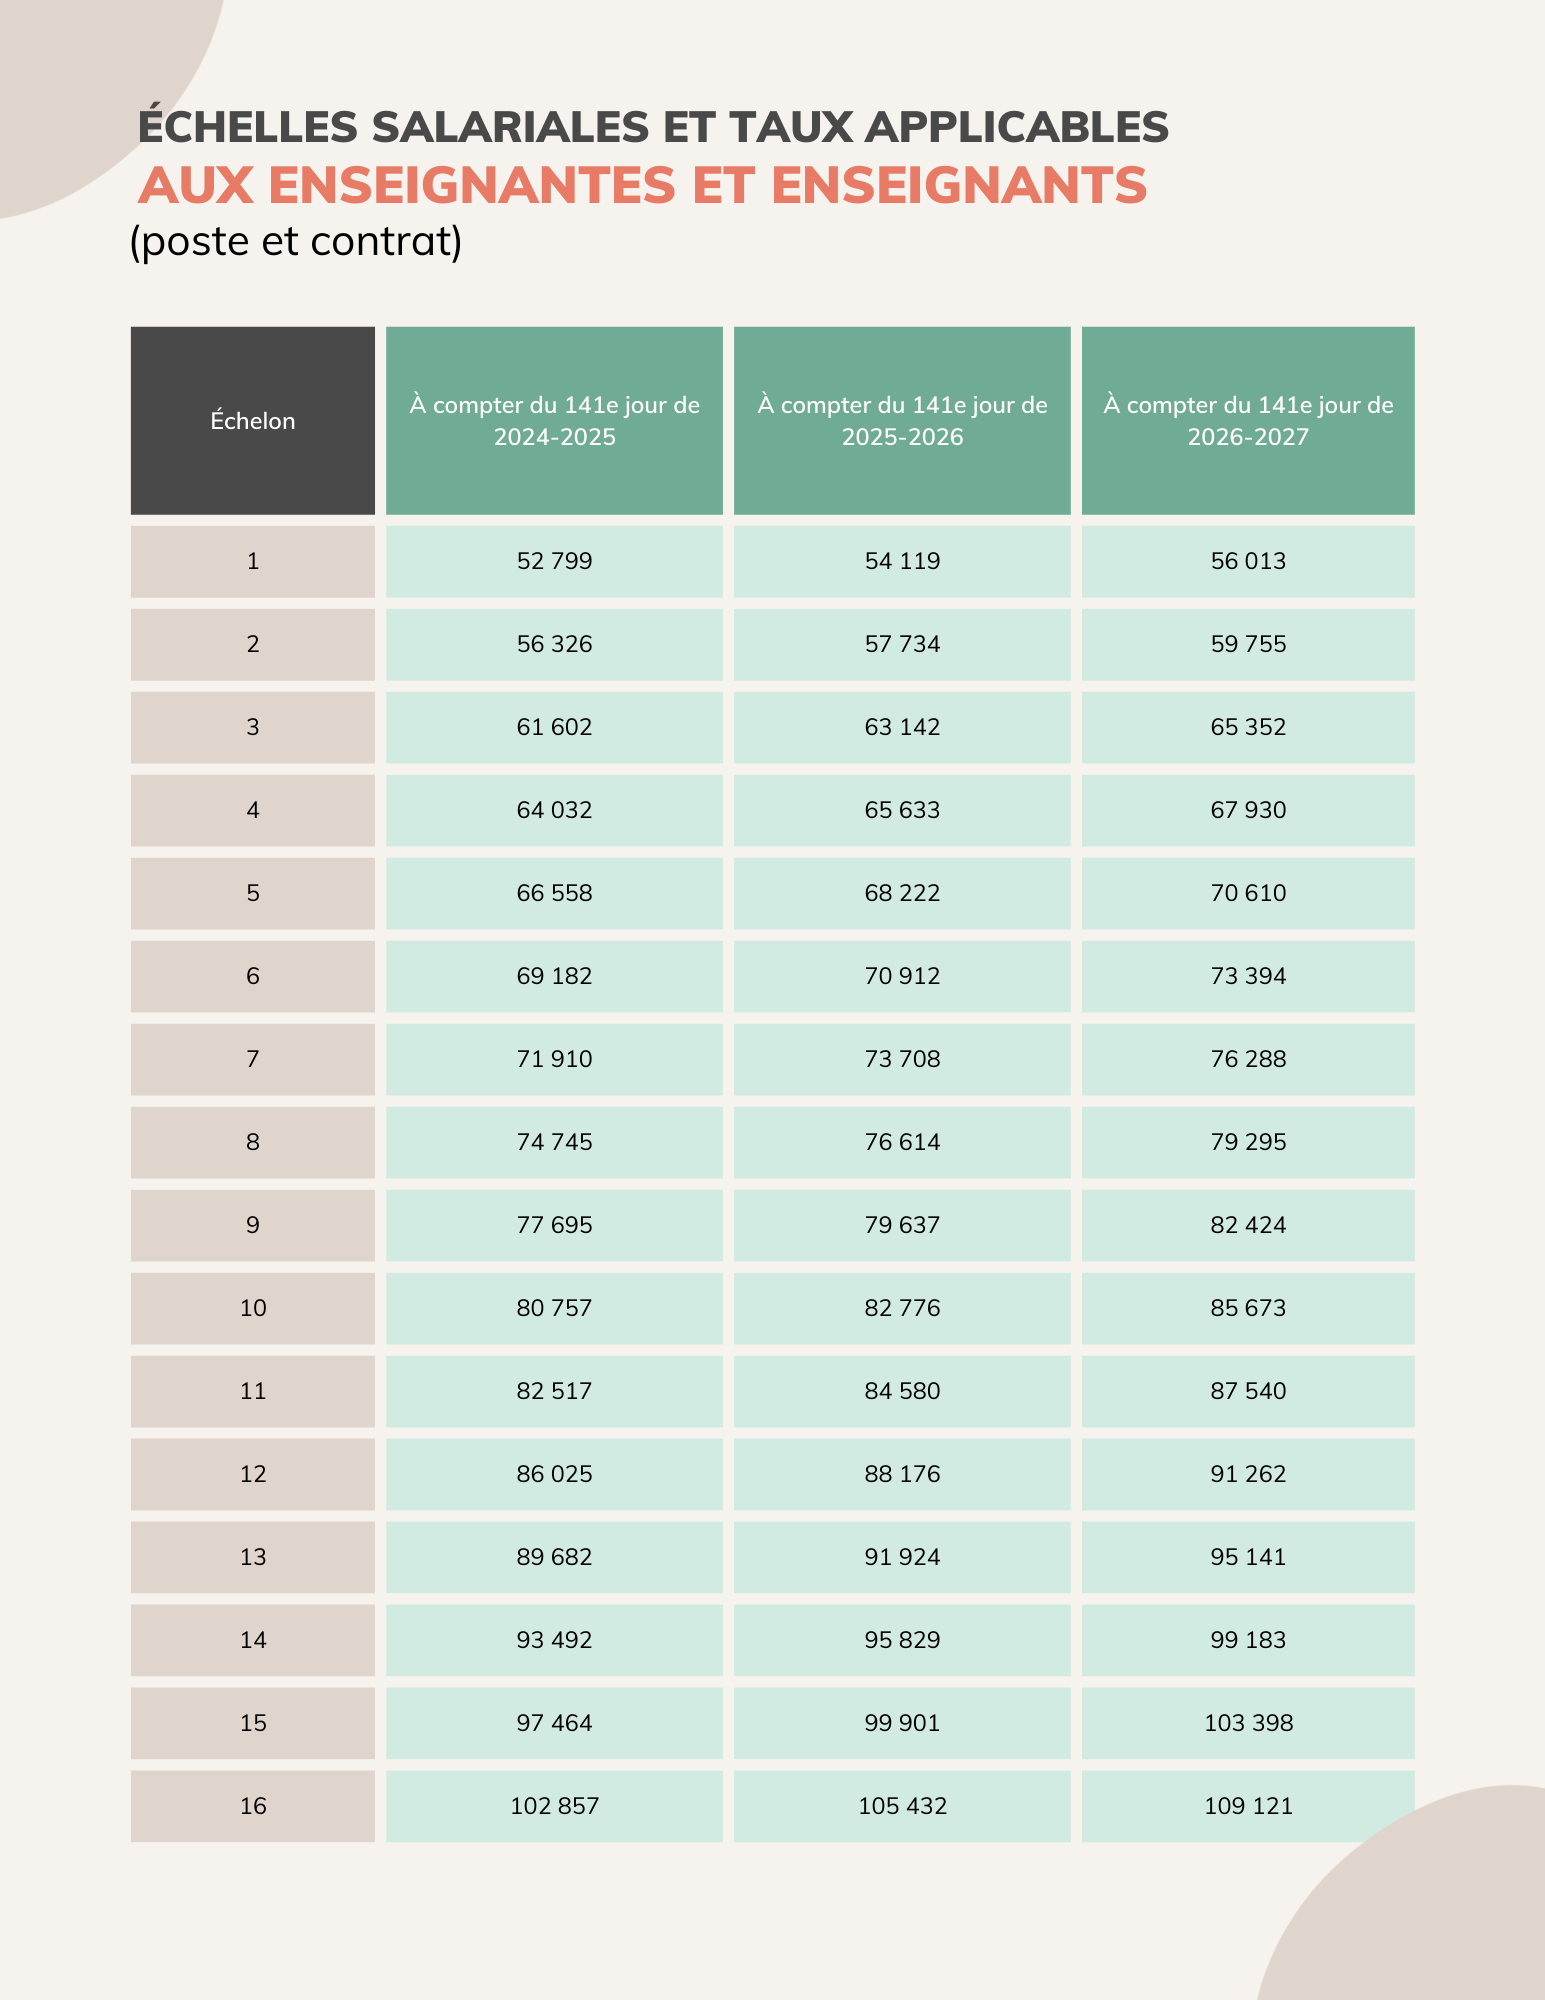Click the Échelon column header
This screenshot has width=1545, height=2000.
tap(253, 421)
